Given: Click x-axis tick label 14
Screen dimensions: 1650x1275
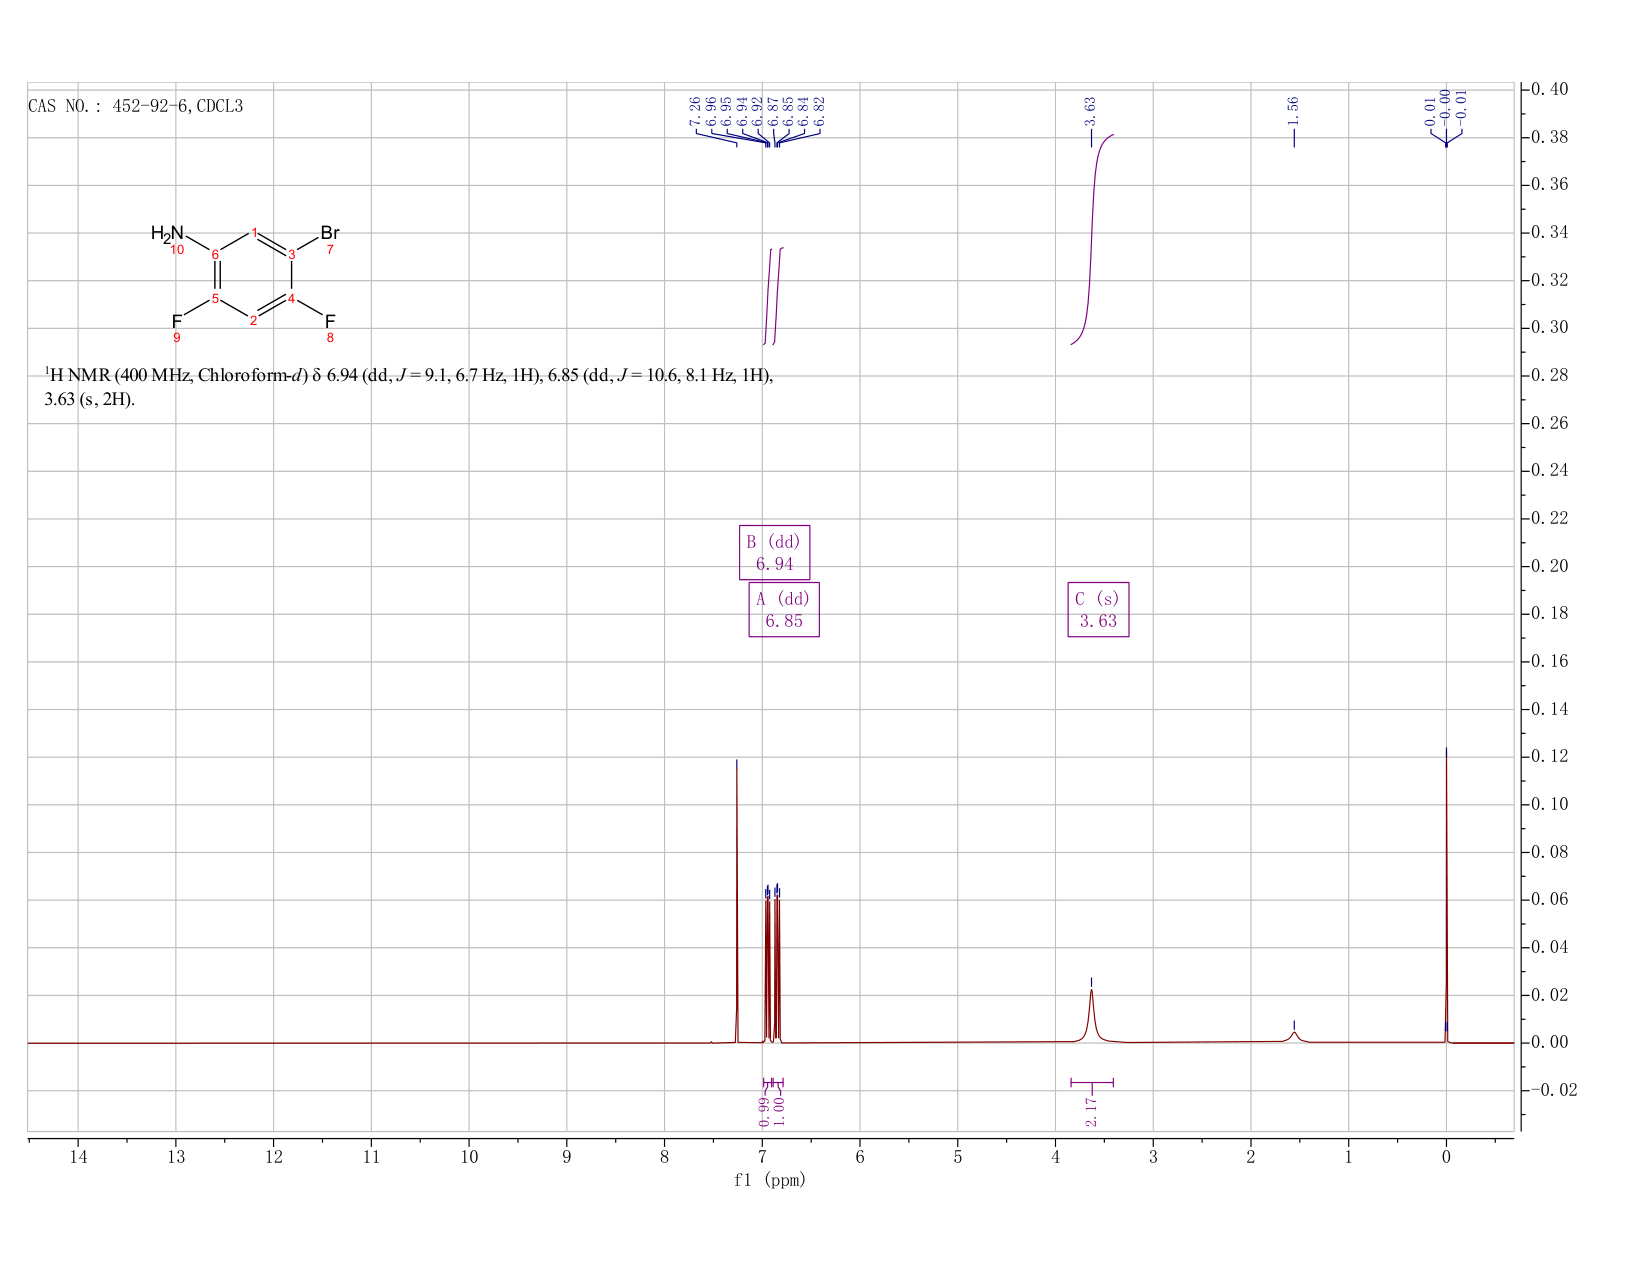Looking at the screenshot, I should tap(78, 1158).
